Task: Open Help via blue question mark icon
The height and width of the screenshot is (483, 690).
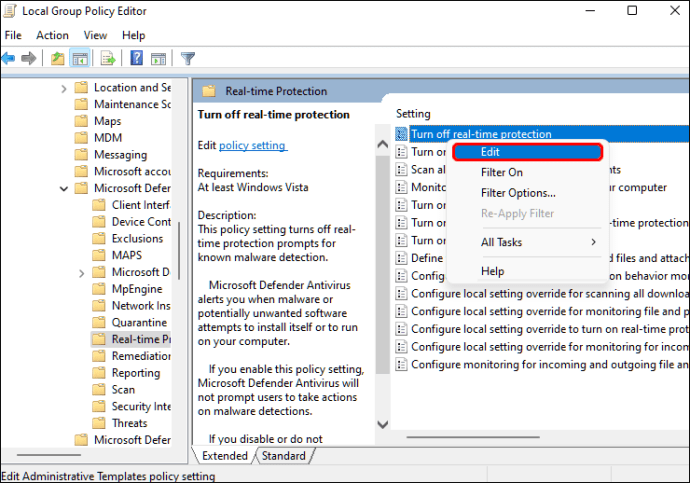Action: point(136,58)
